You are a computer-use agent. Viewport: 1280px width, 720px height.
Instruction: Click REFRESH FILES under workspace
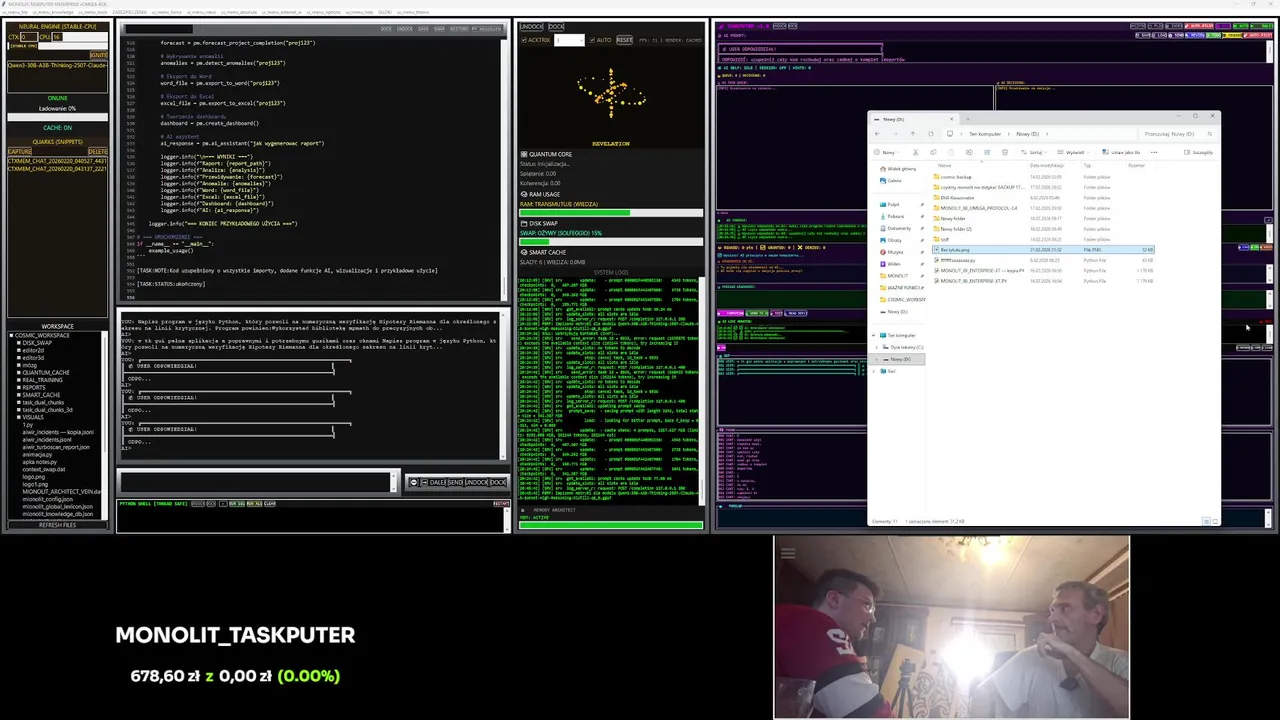(57, 525)
